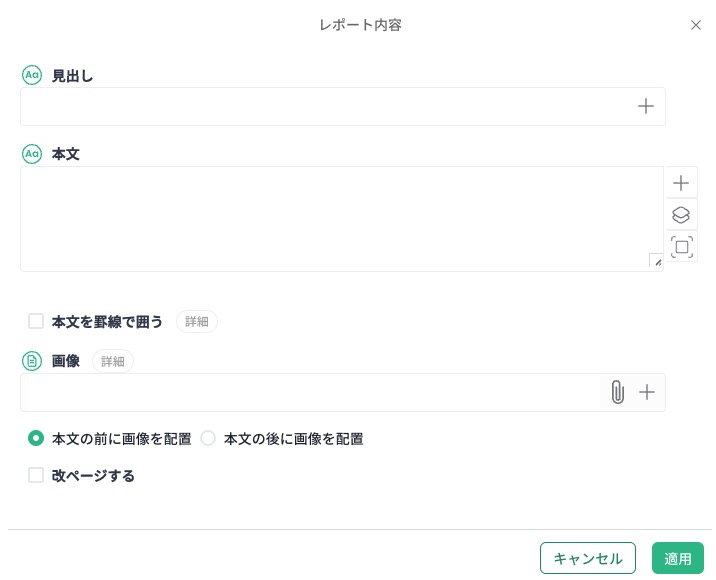Click the layers stack icon beside 本文
The height and width of the screenshot is (580, 716).
(681, 215)
